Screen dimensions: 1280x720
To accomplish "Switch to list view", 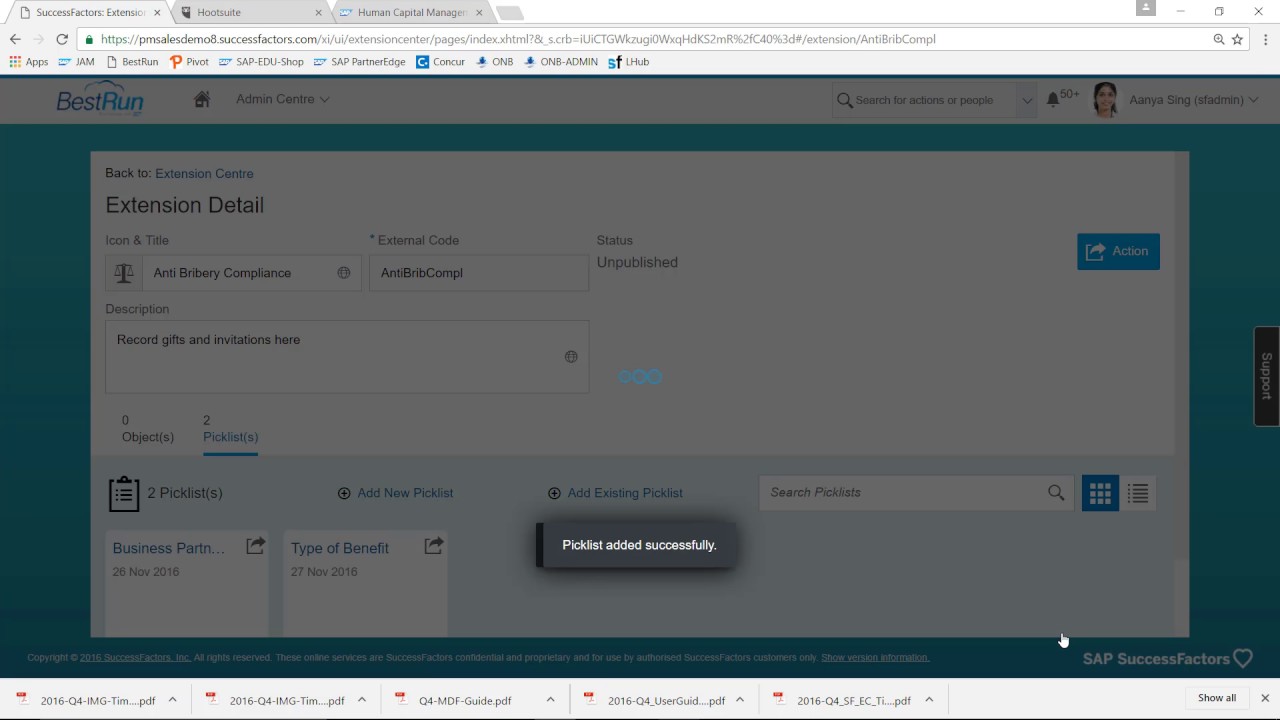I will (1138, 493).
